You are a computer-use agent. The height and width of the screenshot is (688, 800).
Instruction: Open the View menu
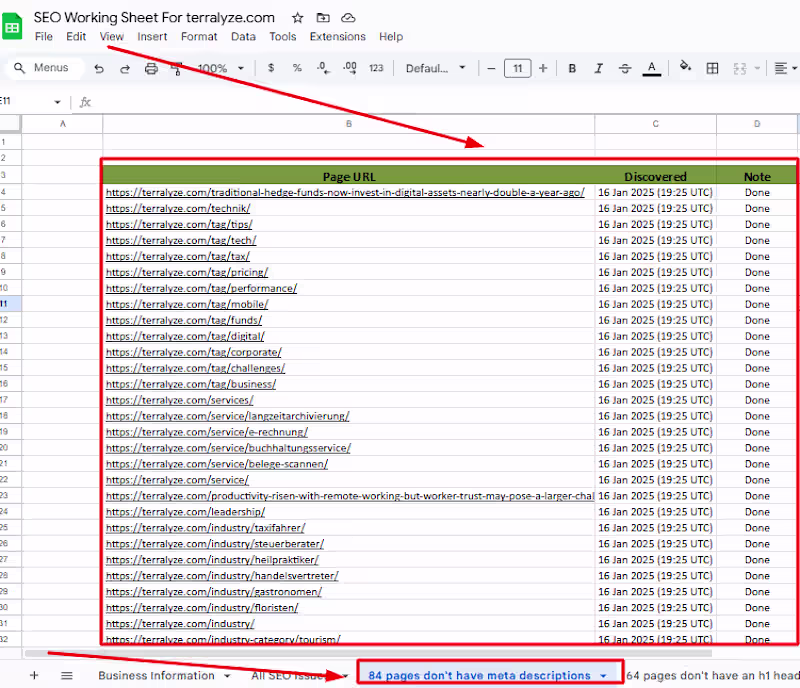[x=112, y=37]
